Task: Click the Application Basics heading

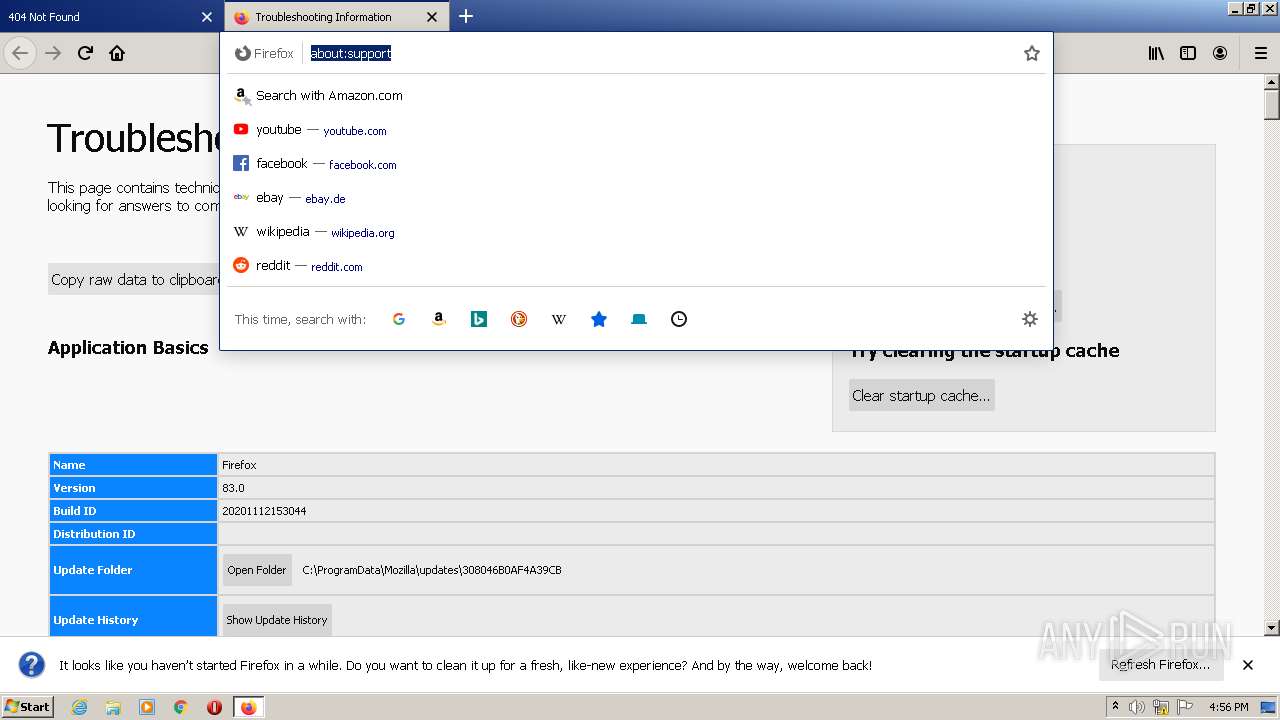Action: click(128, 348)
